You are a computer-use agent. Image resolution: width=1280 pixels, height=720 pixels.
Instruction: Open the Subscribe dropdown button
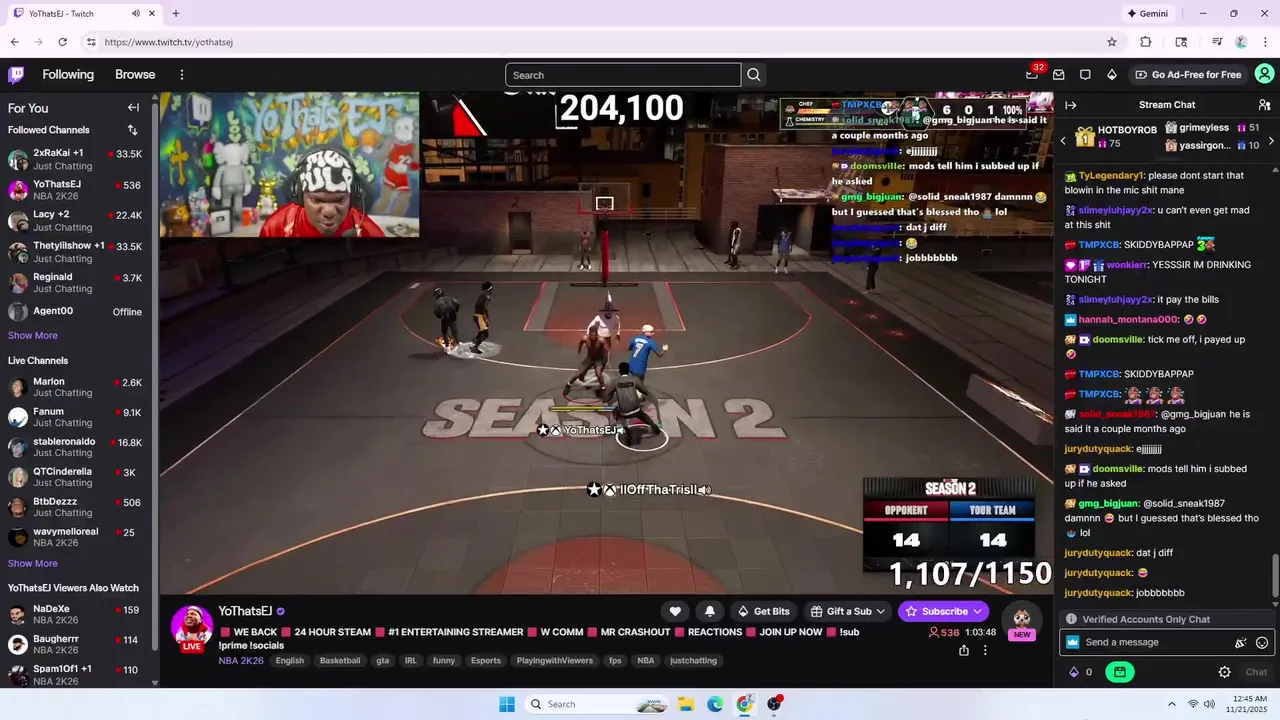point(943,611)
